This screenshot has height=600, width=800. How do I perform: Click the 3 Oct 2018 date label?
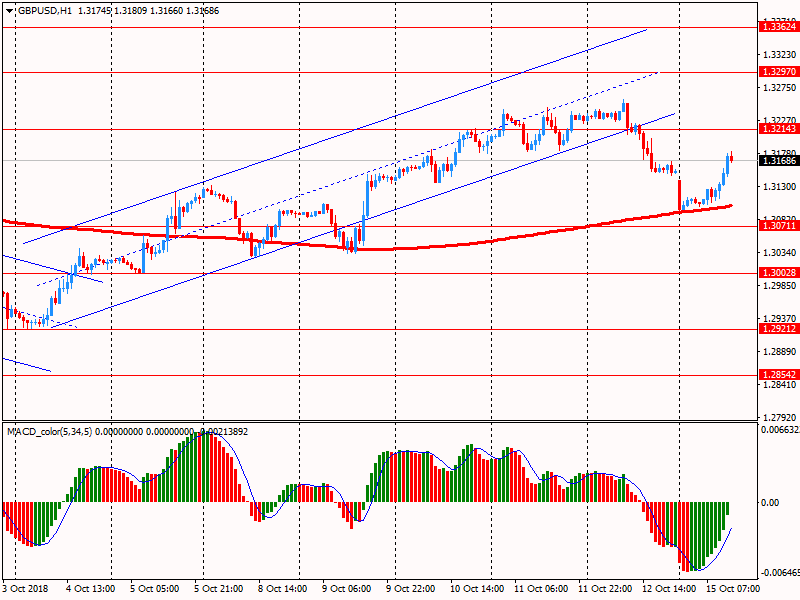tap(26, 588)
